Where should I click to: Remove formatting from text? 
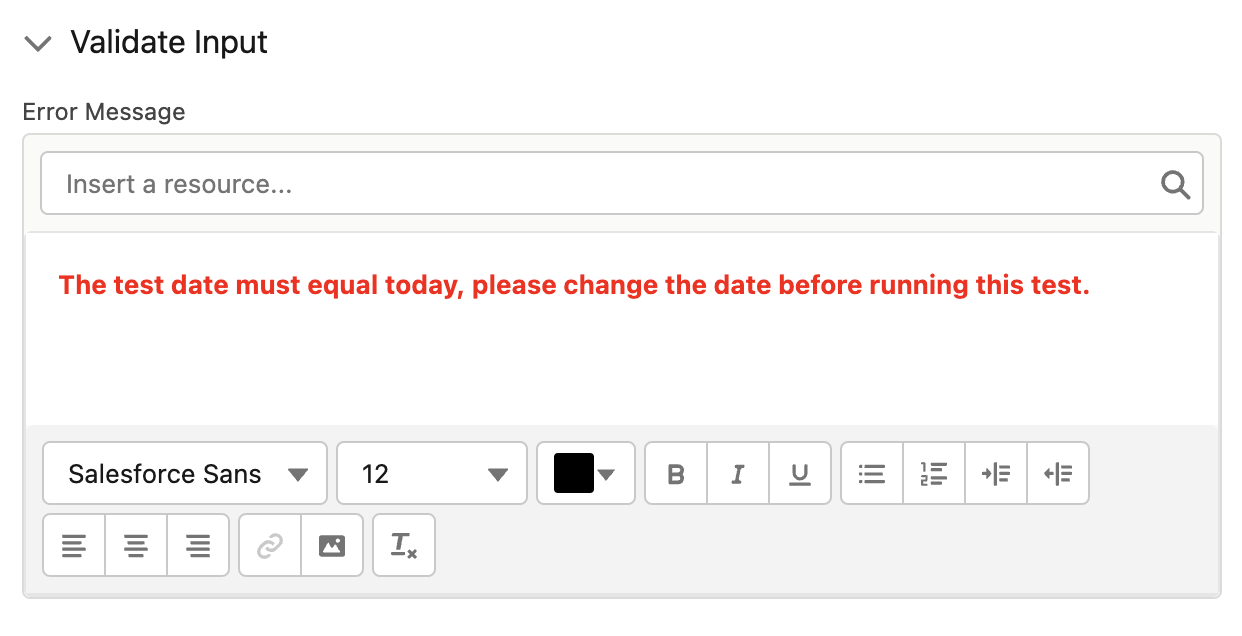click(x=404, y=545)
